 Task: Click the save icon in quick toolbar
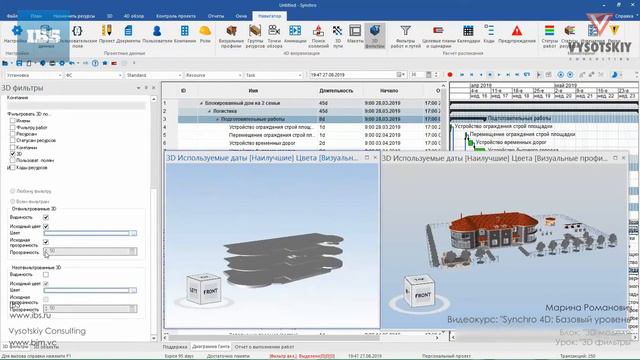(19, 63)
